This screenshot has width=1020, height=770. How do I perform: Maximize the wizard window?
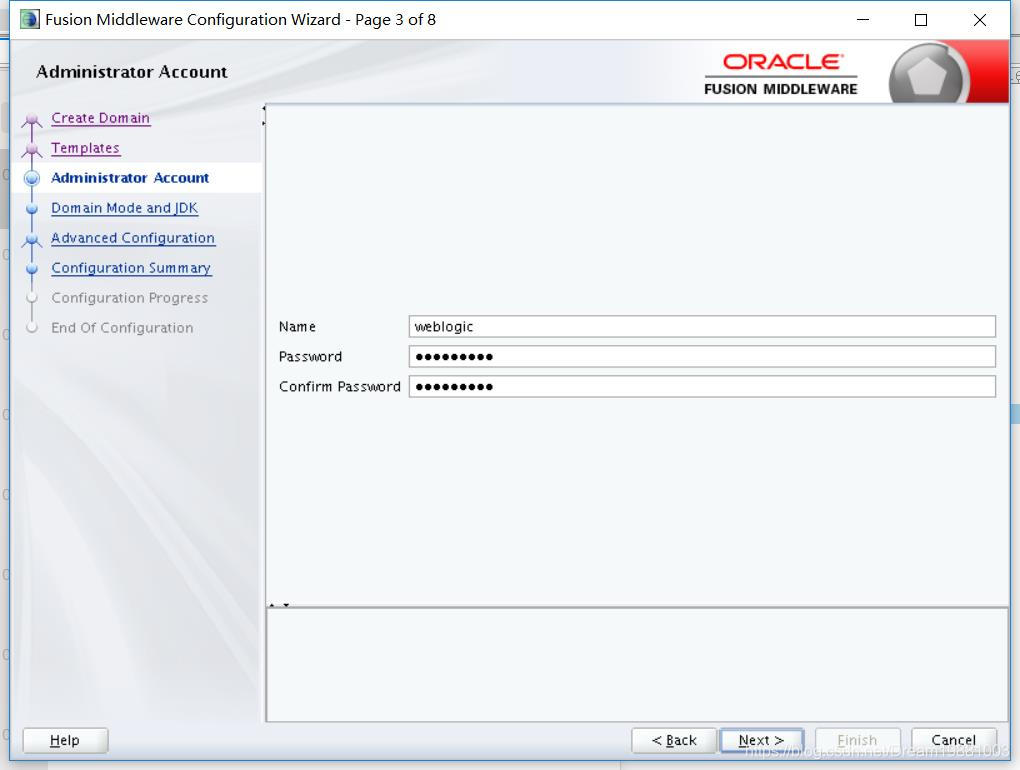tap(921, 20)
